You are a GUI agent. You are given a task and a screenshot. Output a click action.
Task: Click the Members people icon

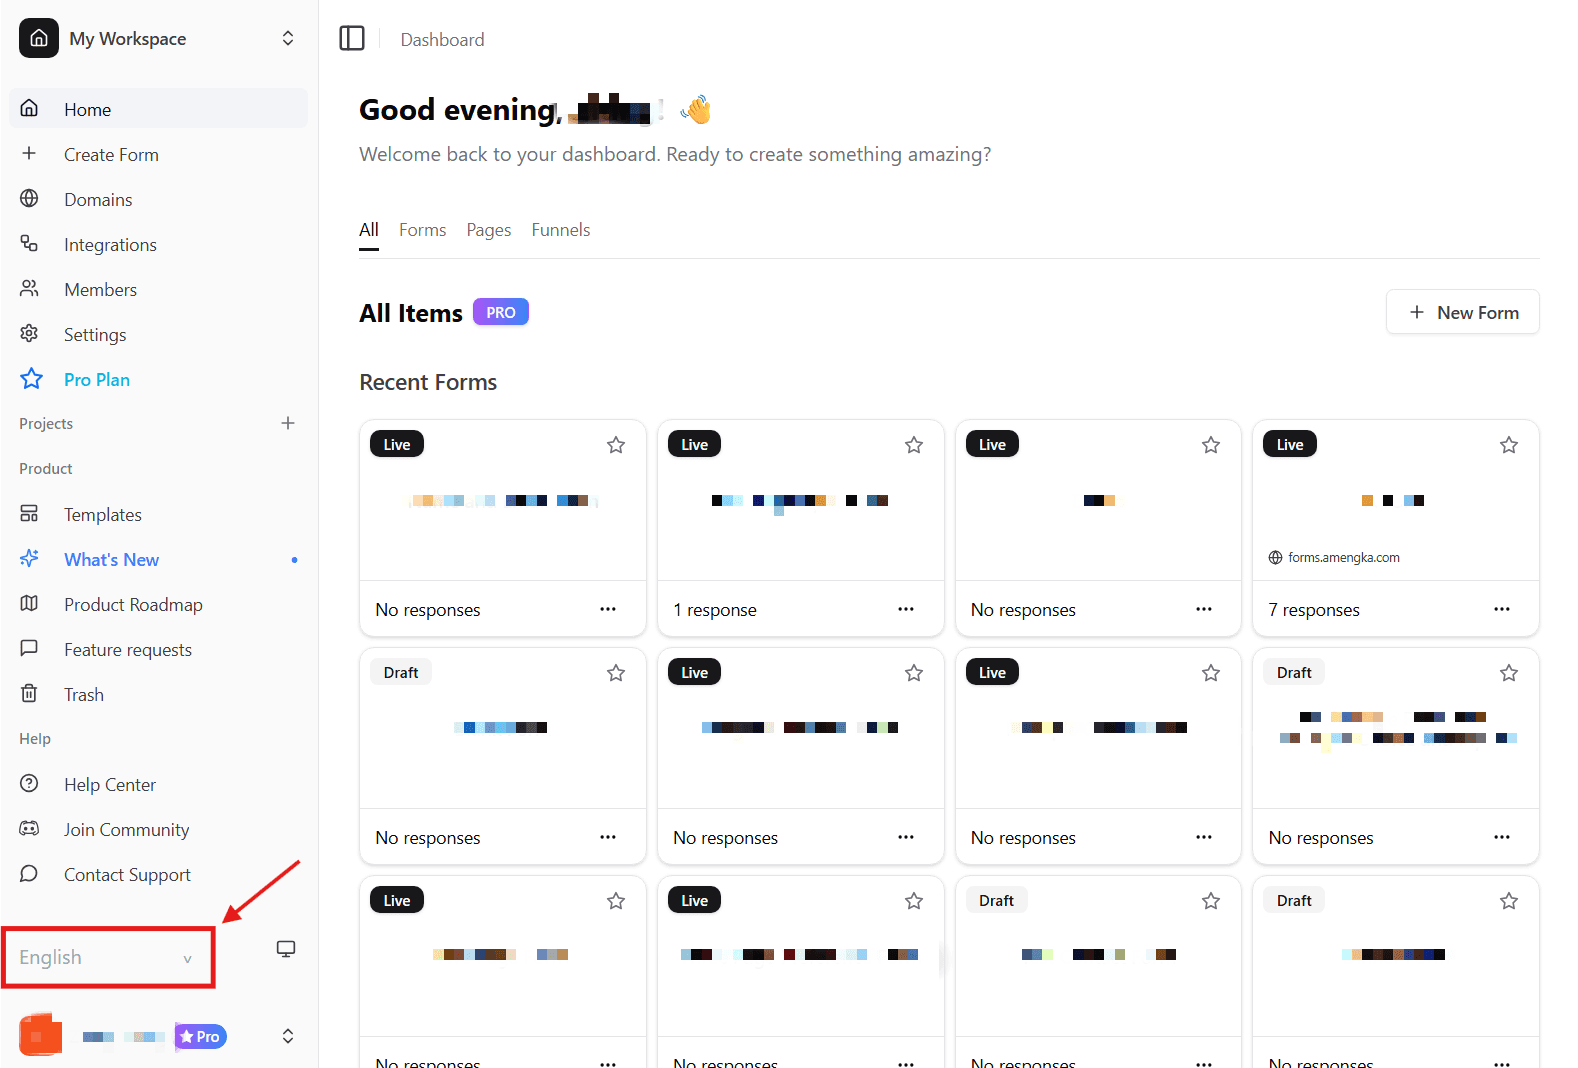29,288
